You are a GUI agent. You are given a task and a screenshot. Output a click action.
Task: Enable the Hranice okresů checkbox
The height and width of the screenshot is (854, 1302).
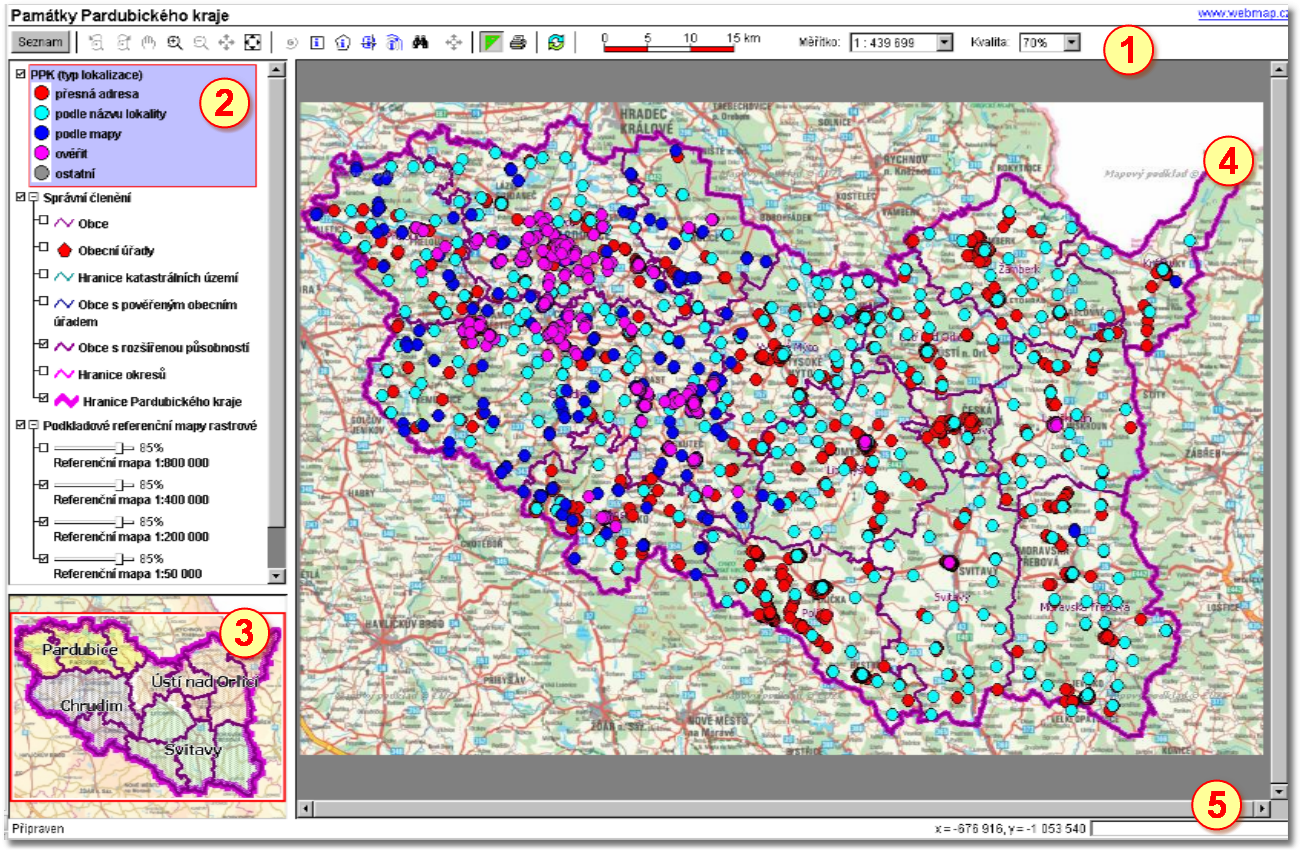tap(43, 371)
